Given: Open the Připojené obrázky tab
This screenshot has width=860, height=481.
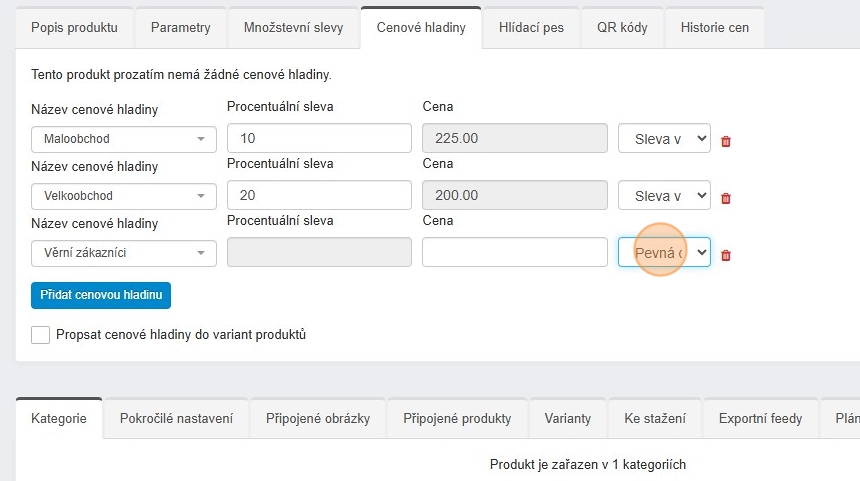Looking at the screenshot, I should coord(318,418).
